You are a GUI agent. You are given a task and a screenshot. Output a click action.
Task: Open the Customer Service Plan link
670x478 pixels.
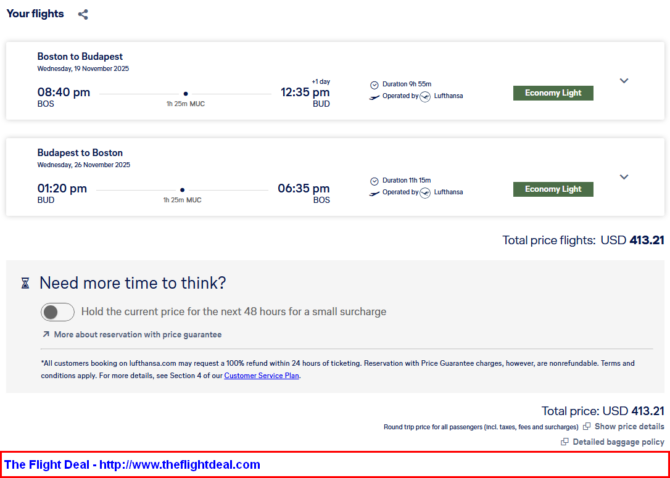262,376
